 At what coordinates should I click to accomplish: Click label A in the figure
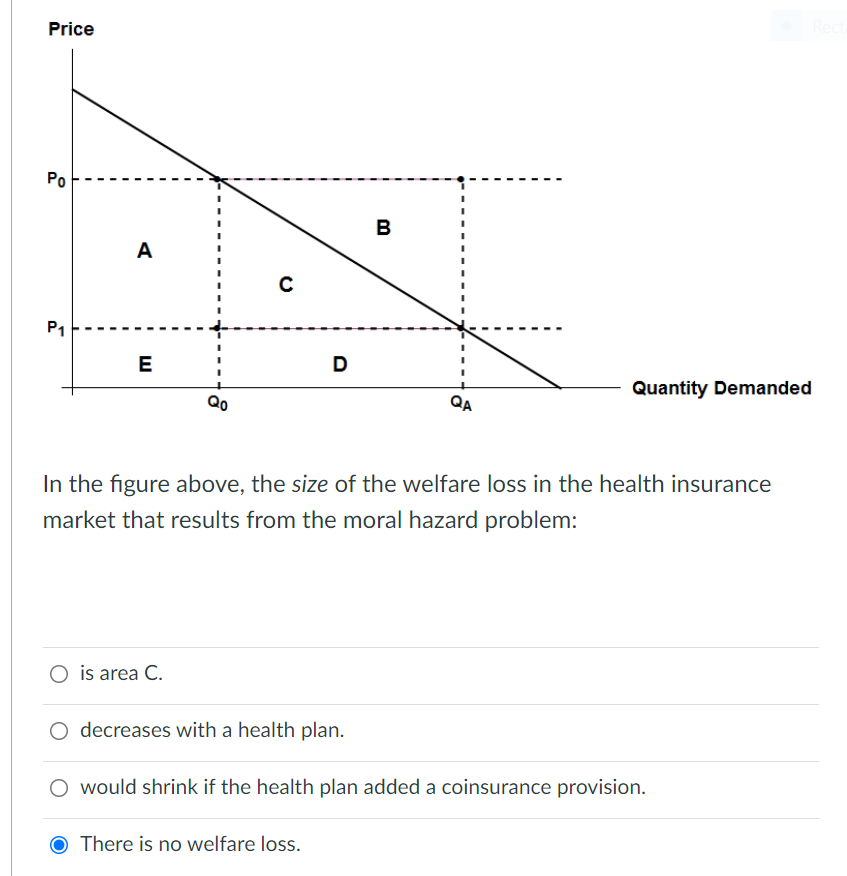click(x=144, y=251)
